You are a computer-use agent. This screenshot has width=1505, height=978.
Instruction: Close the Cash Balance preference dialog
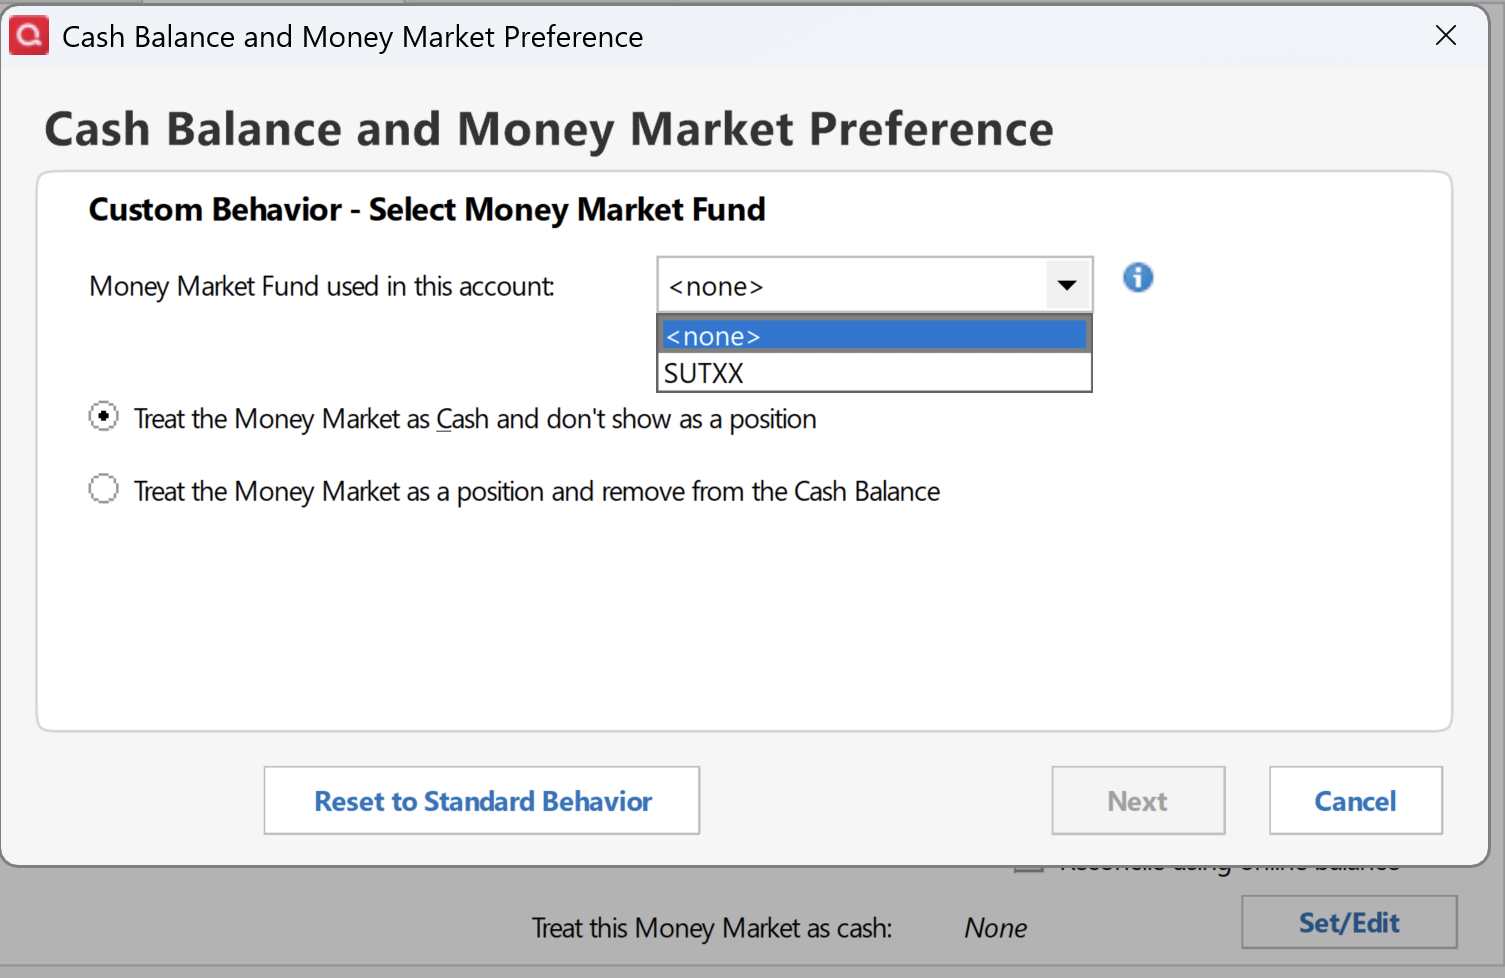pos(1445,36)
